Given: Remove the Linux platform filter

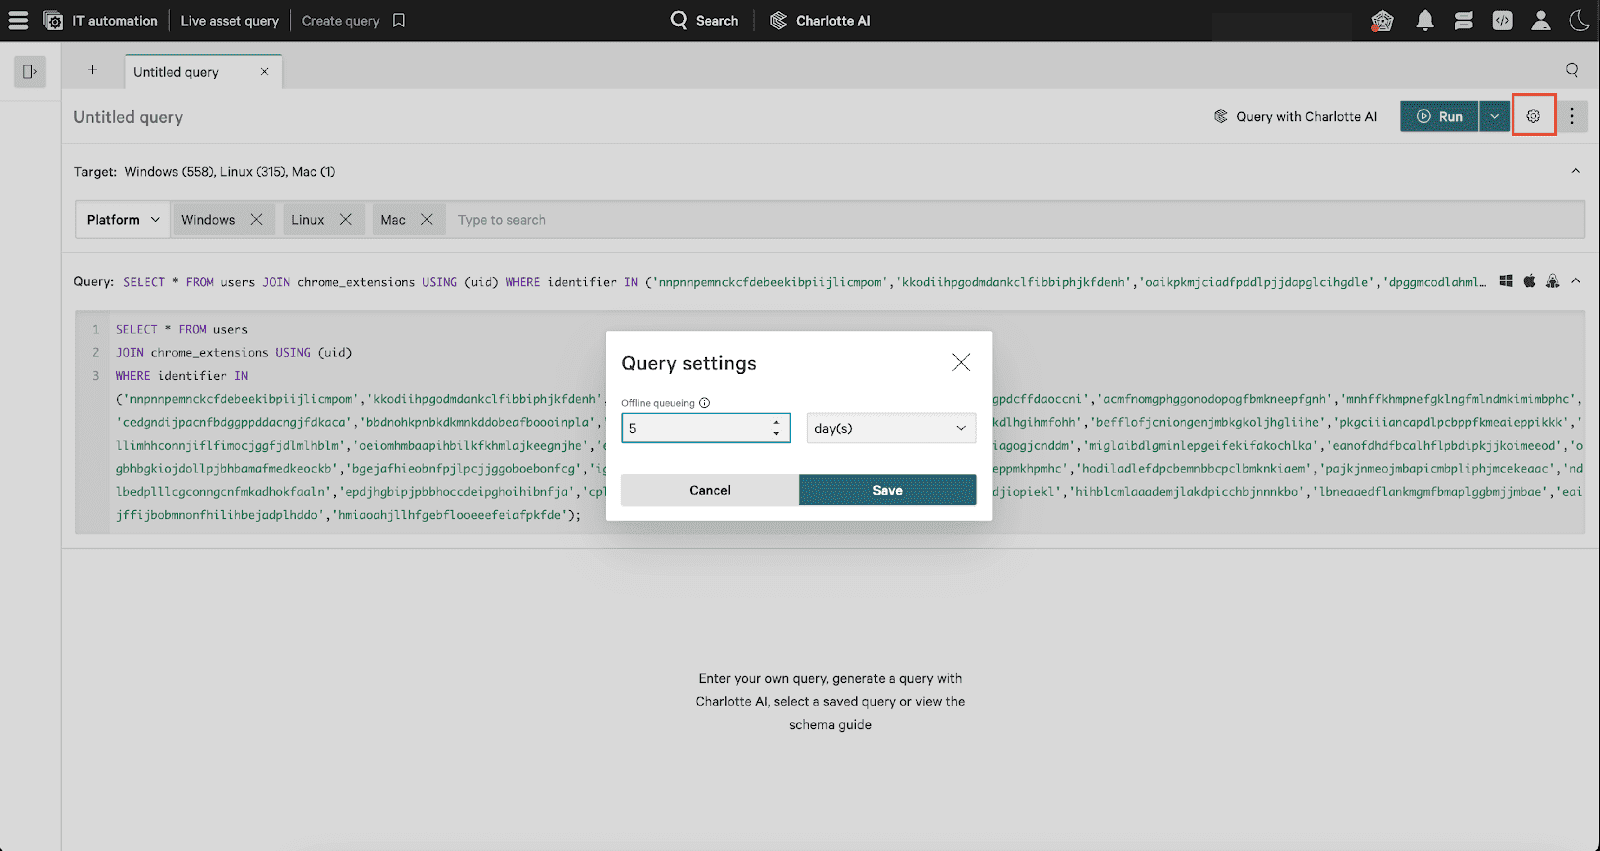Looking at the screenshot, I should click(x=346, y=219).
